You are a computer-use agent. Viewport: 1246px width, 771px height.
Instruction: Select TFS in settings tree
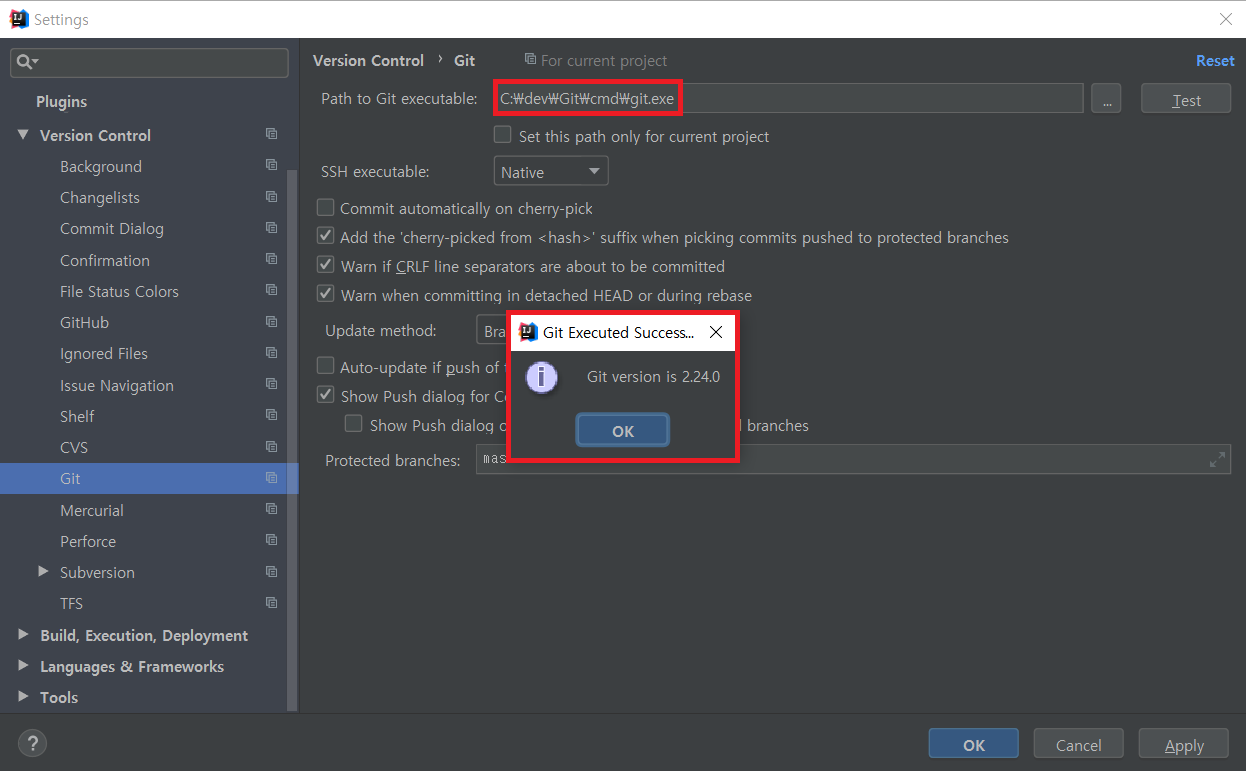click(x=71, y=604)
